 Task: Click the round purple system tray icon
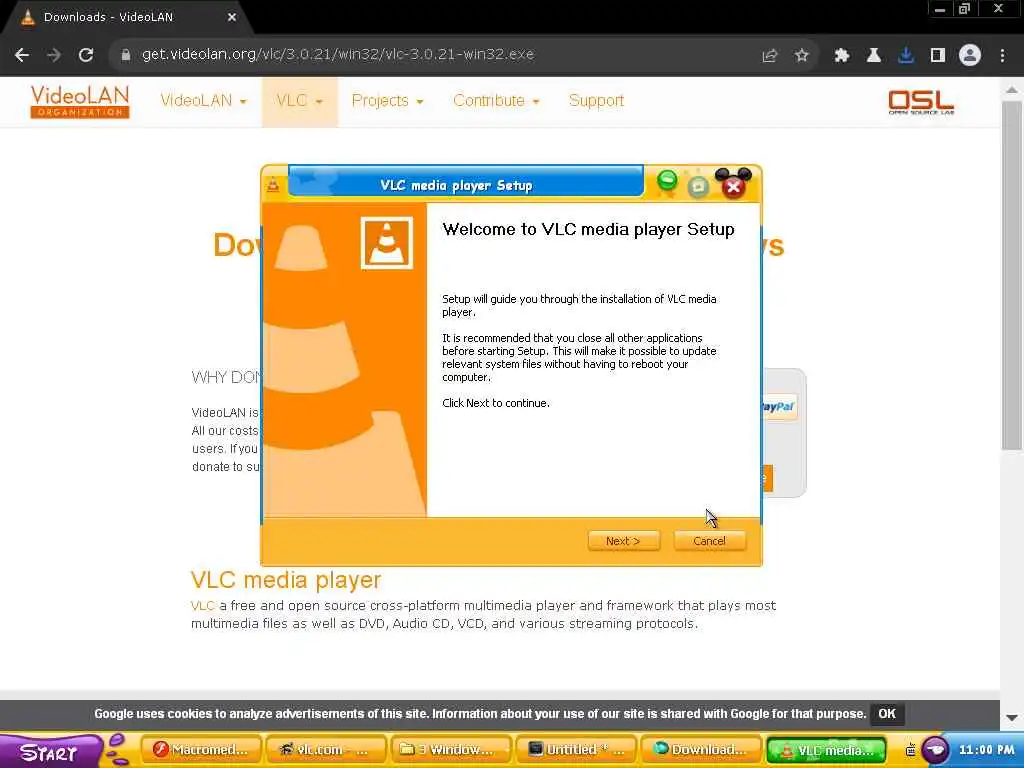click(x=935, y=750)
